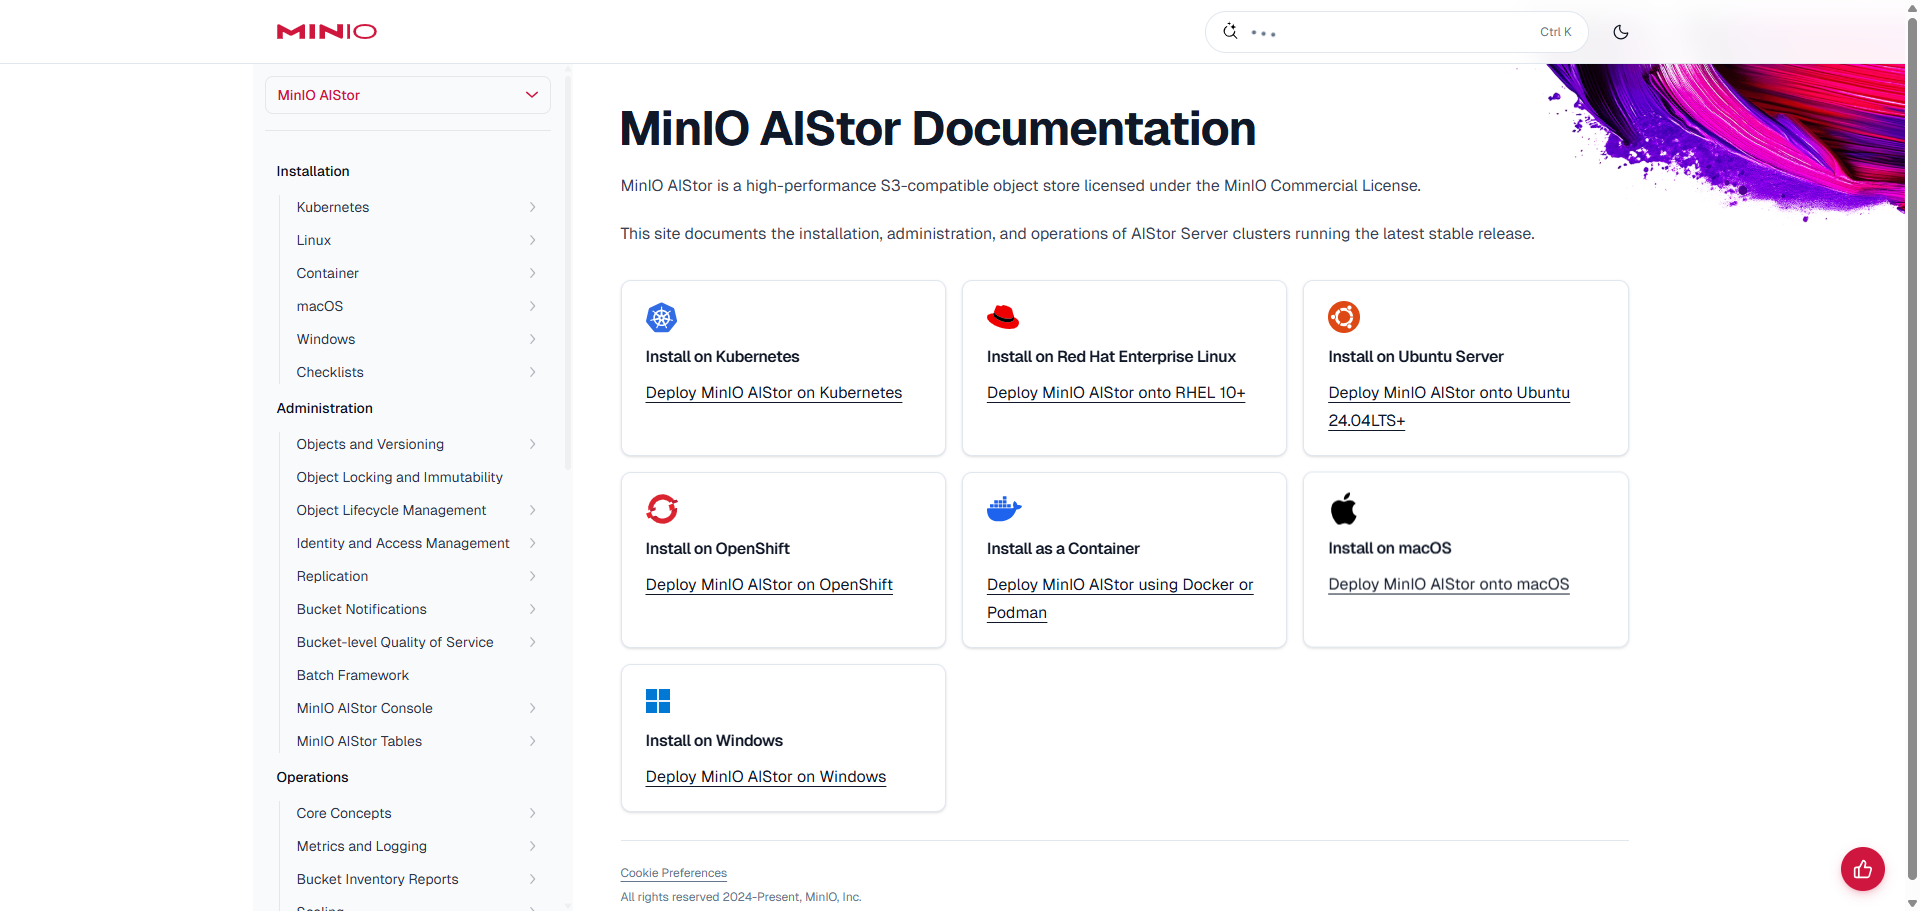This screenshot has height=911, width=1920.
Task: Click the Docker whale icon
Action: point(1004,509)
